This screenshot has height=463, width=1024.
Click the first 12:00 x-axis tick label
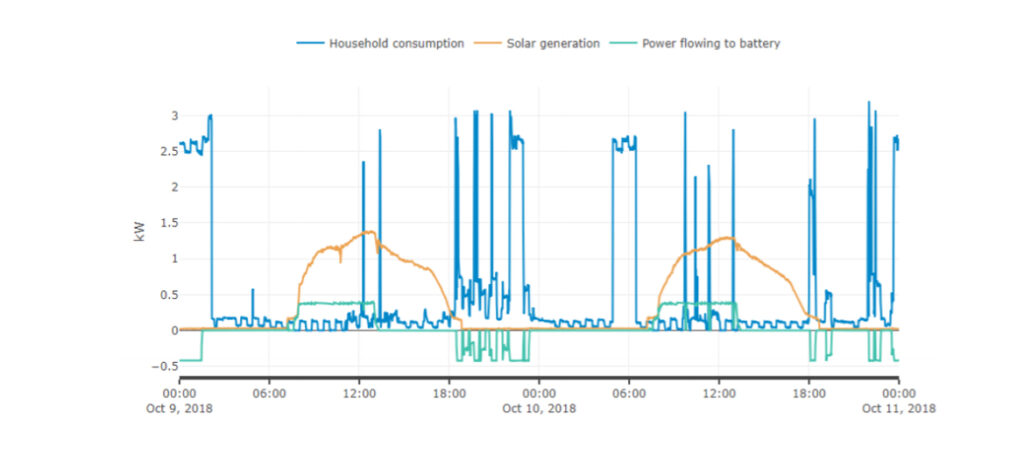(360, 395)
